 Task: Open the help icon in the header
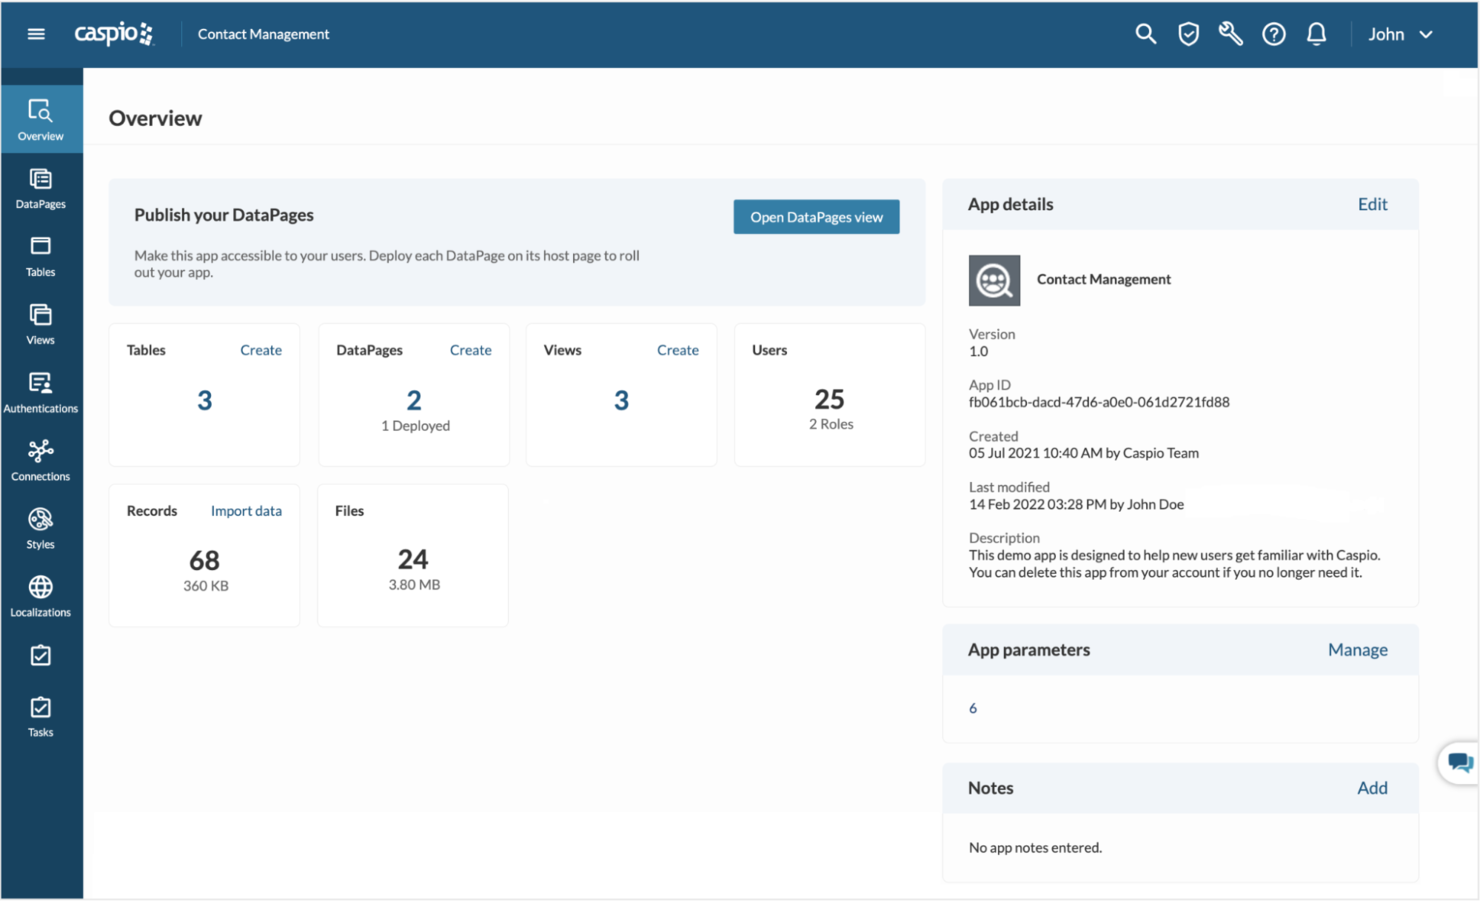pyautogui.click(x=1274, y=33)
